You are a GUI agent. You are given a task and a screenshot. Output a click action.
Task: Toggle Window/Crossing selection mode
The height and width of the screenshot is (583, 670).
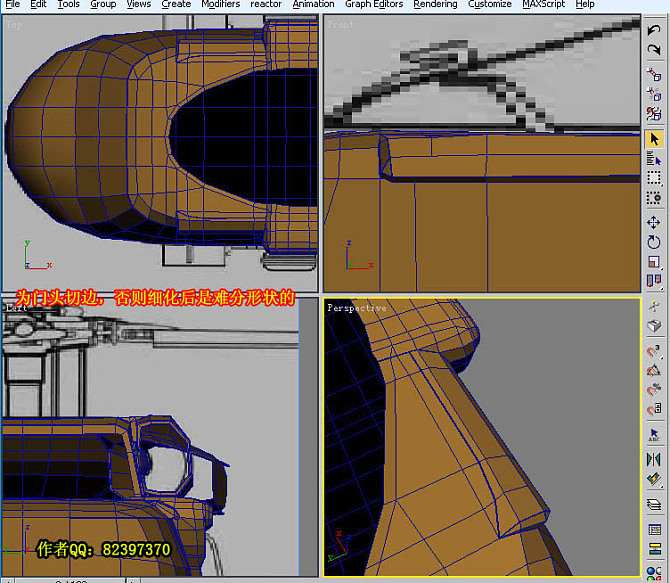point(653,198)
